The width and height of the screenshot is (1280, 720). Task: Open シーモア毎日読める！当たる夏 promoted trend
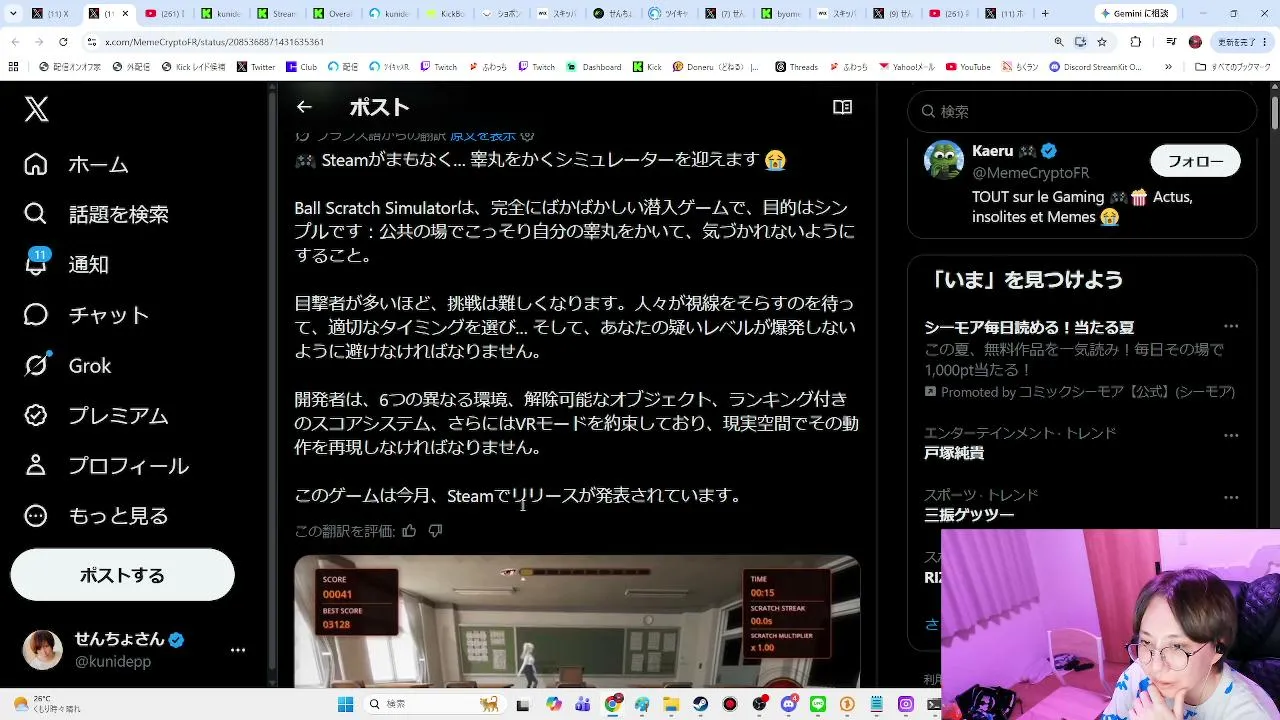click(1029, 327)
